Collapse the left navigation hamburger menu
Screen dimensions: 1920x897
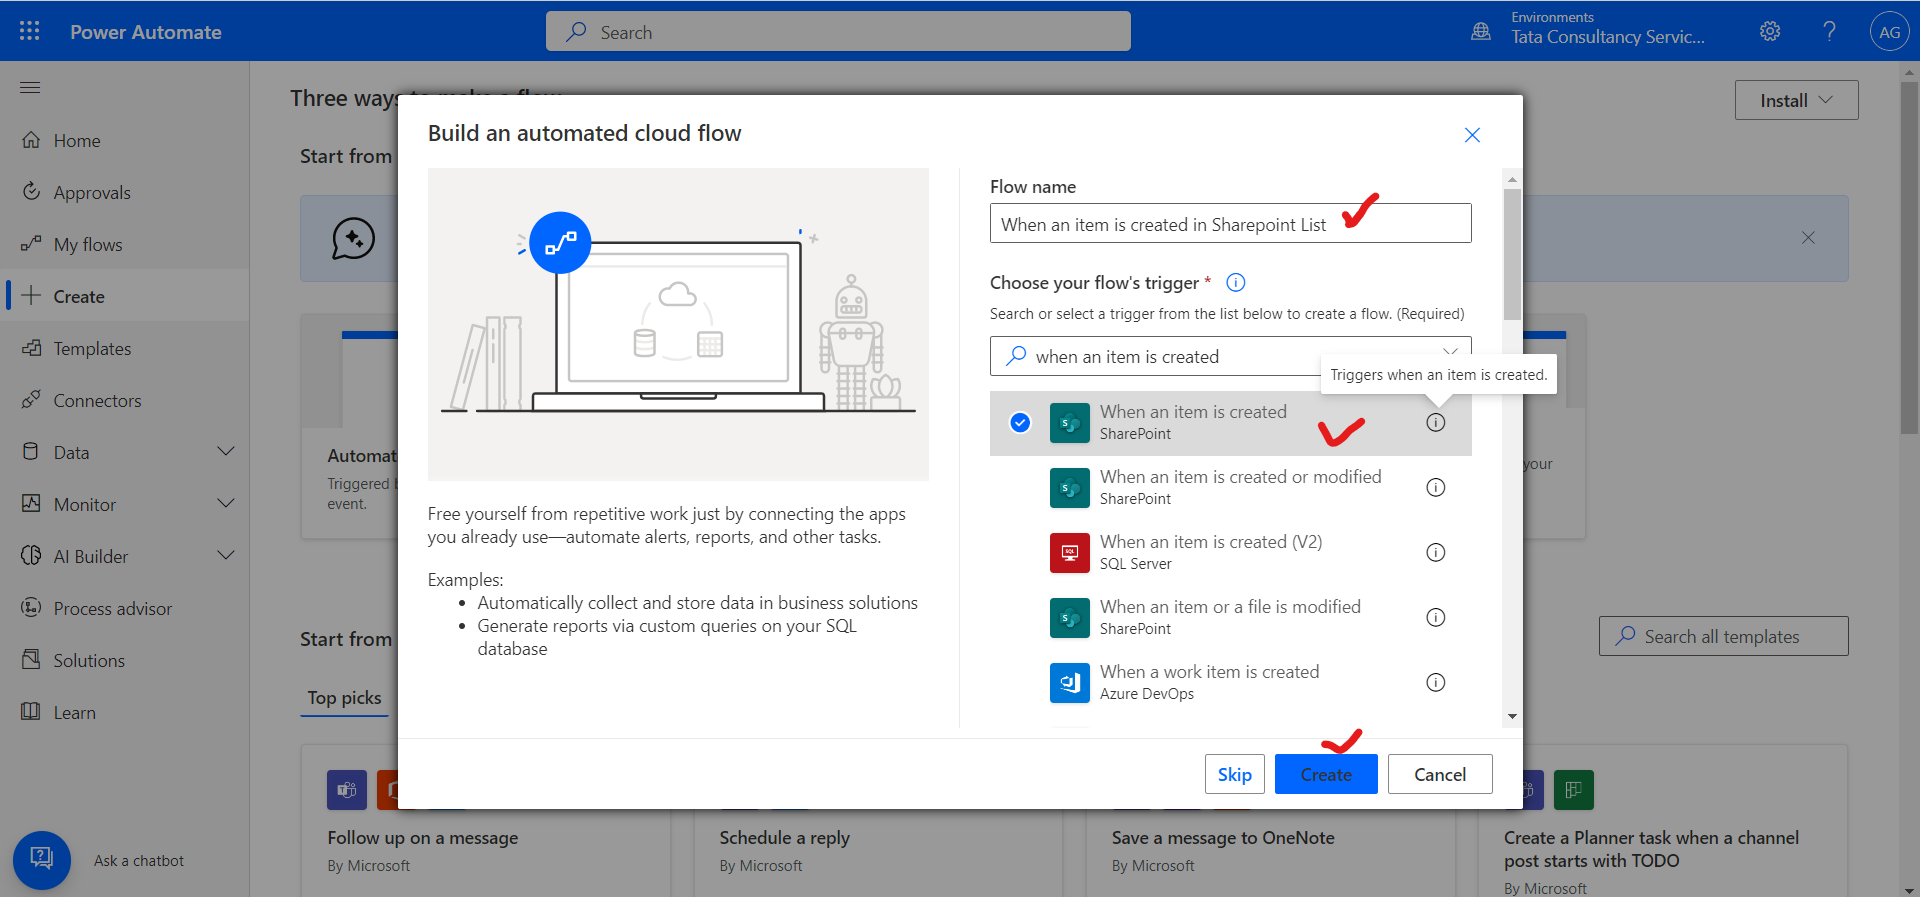(x=30, y=88)
